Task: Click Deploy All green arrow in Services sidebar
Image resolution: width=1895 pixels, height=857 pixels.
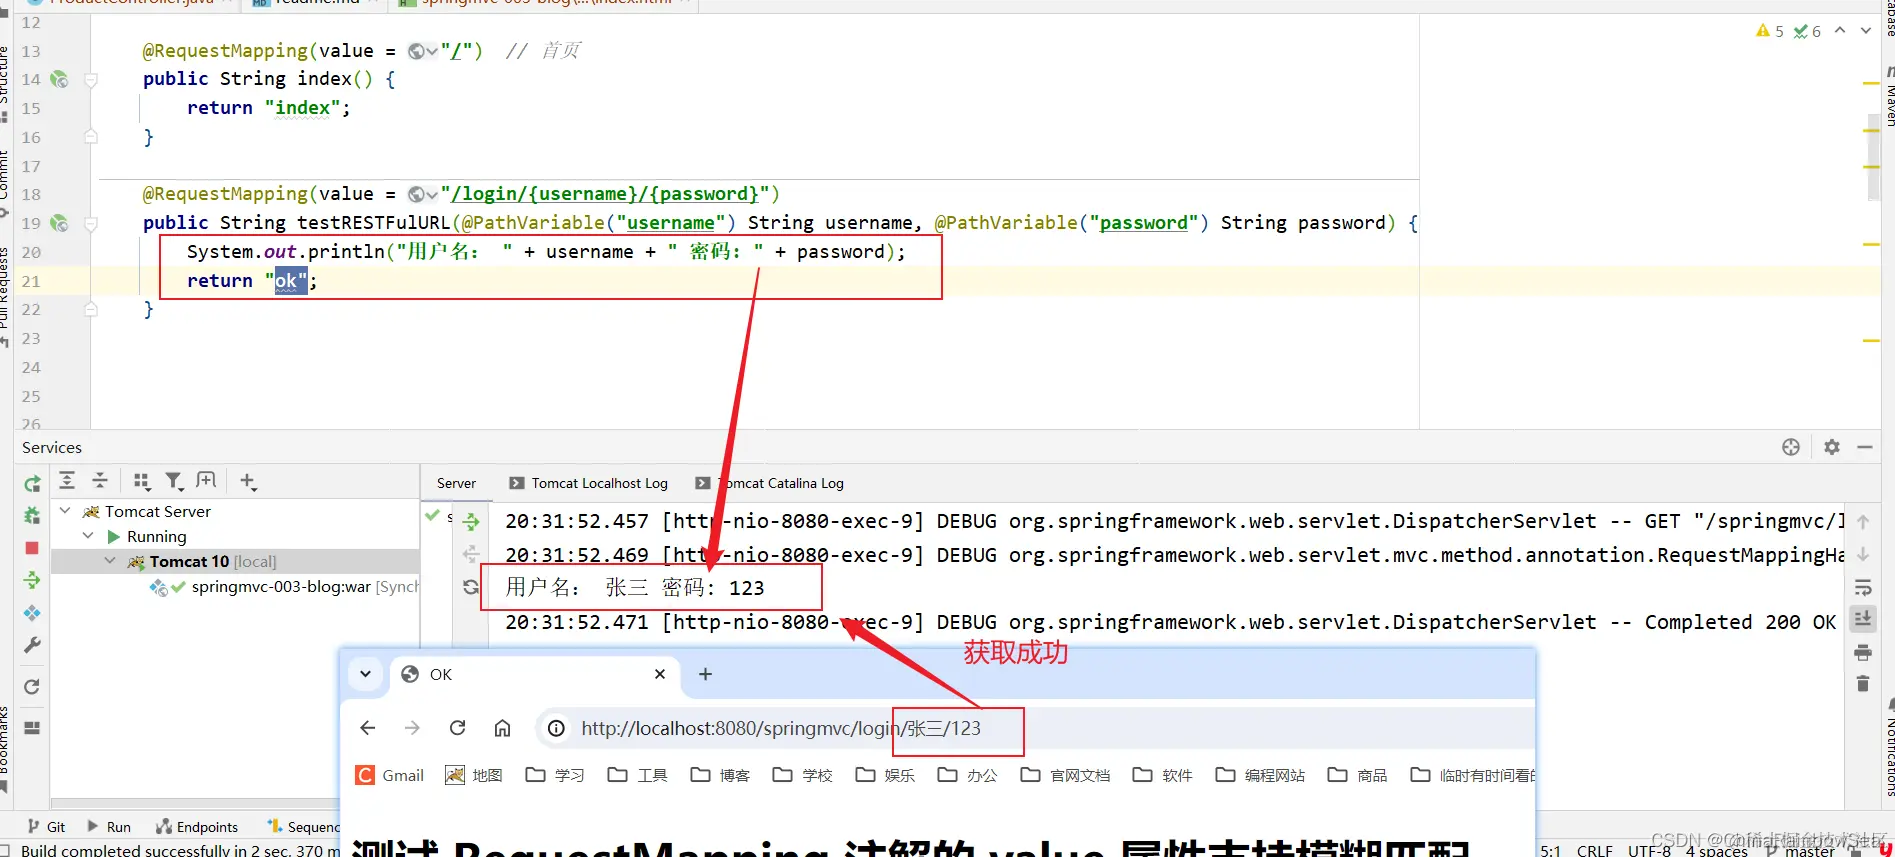Action: click(32, 580)
